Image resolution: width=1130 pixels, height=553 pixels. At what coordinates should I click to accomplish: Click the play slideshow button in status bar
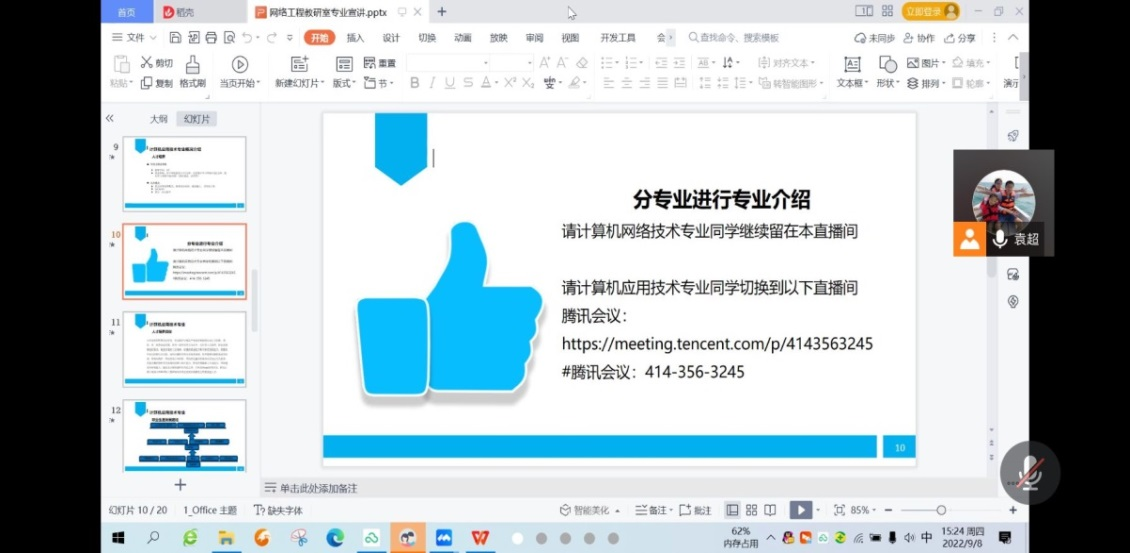click(799, 510)
